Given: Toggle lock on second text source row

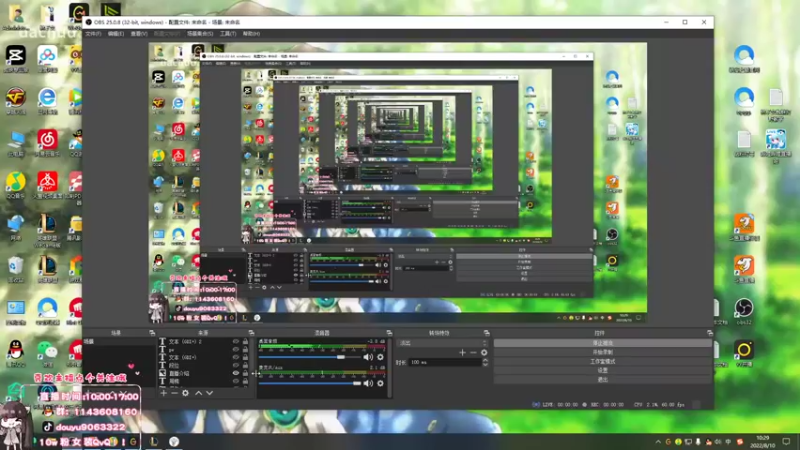Looking at the screenshot, I should pyautogui.click(x=245, y=349).
